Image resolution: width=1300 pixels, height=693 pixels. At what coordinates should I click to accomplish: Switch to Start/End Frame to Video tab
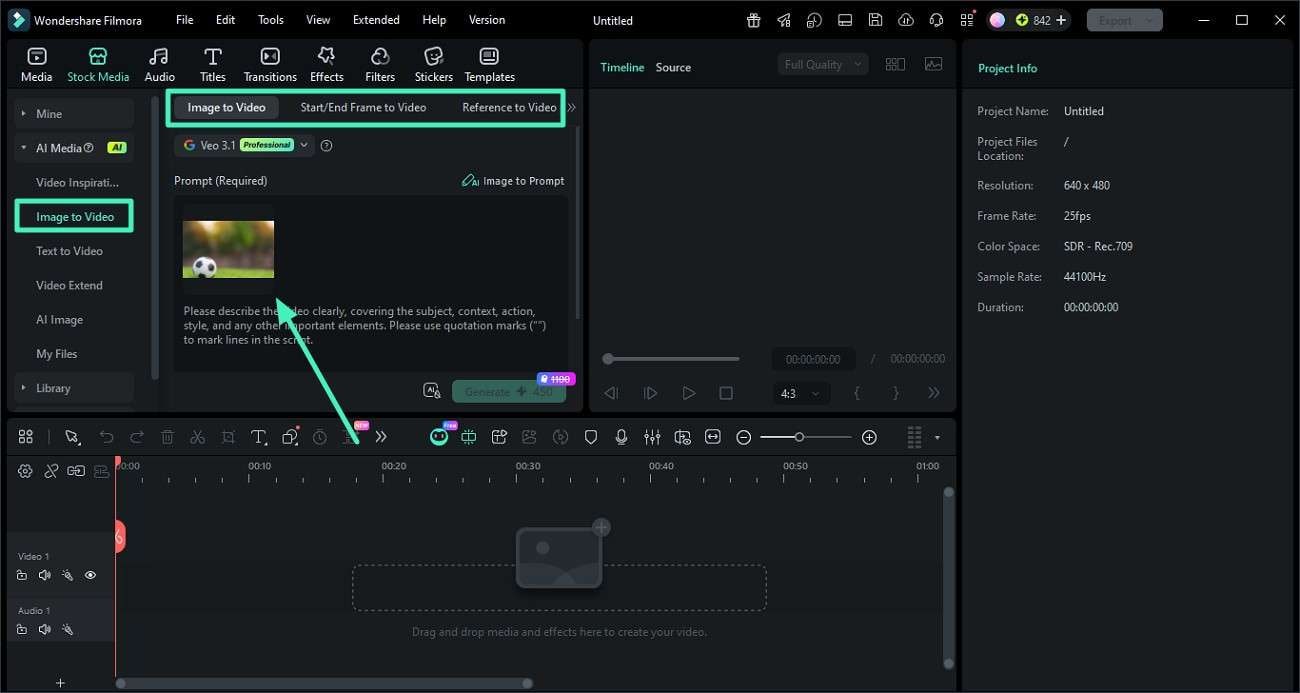(363, 107)
